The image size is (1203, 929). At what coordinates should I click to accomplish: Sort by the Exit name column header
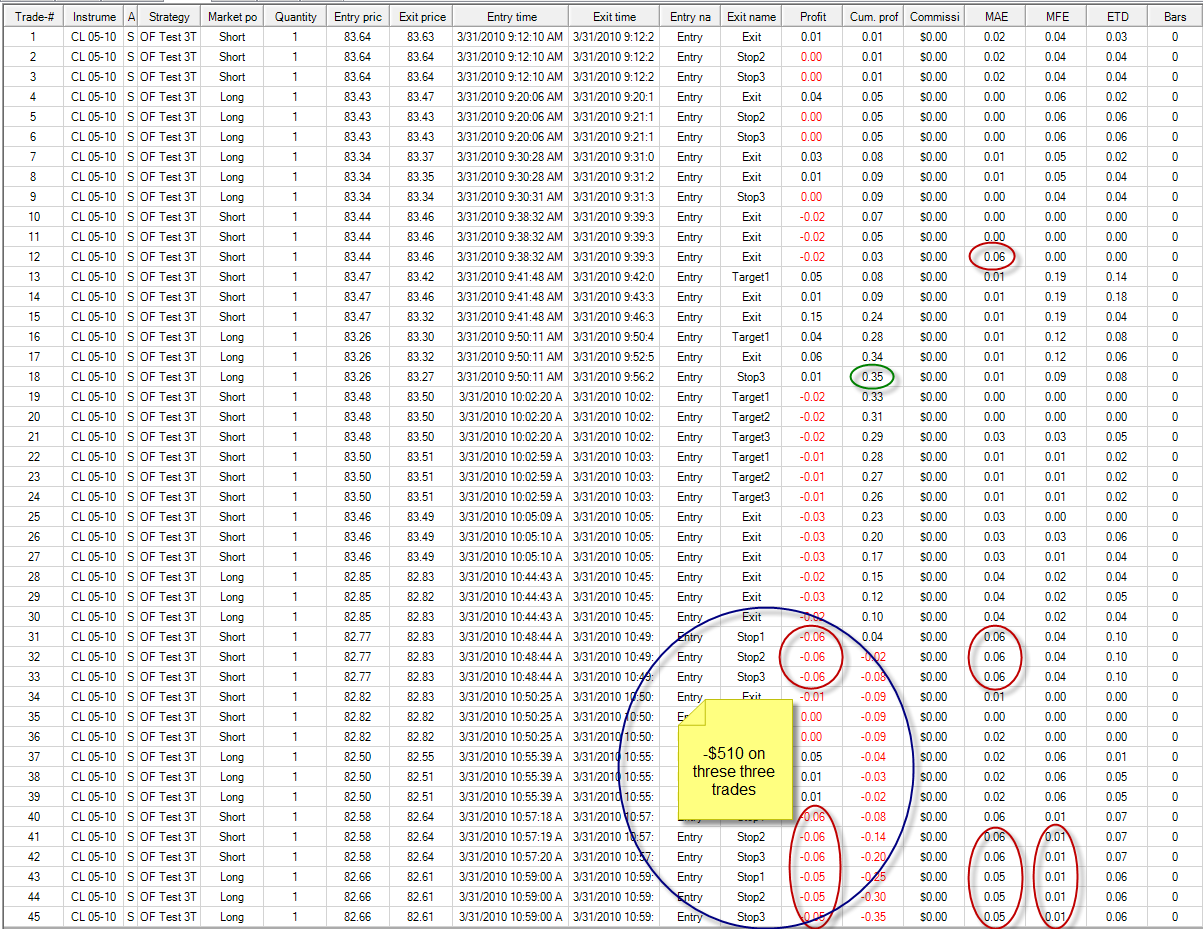[751, 17]
